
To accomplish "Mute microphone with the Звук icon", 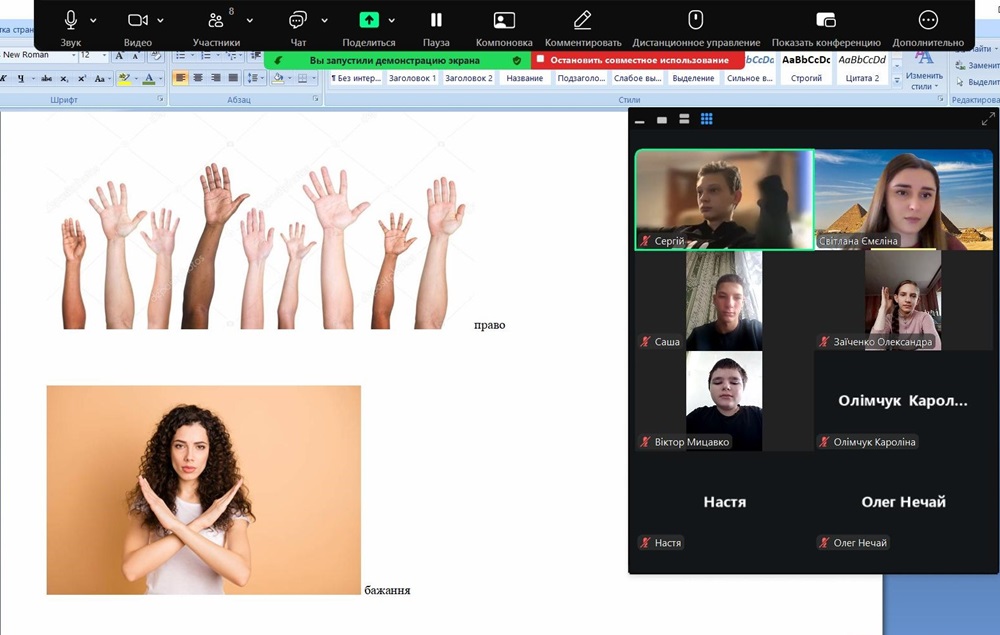I will [x=71, y=20].
